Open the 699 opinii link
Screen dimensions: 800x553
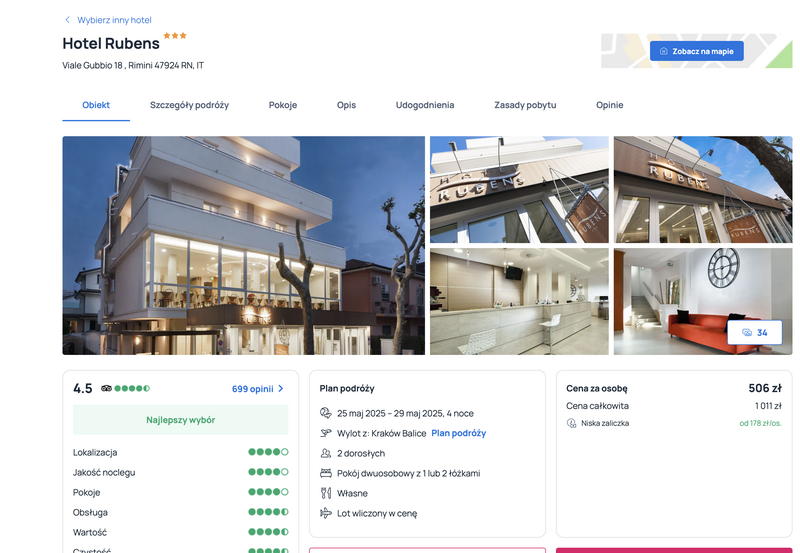(253, 389)
